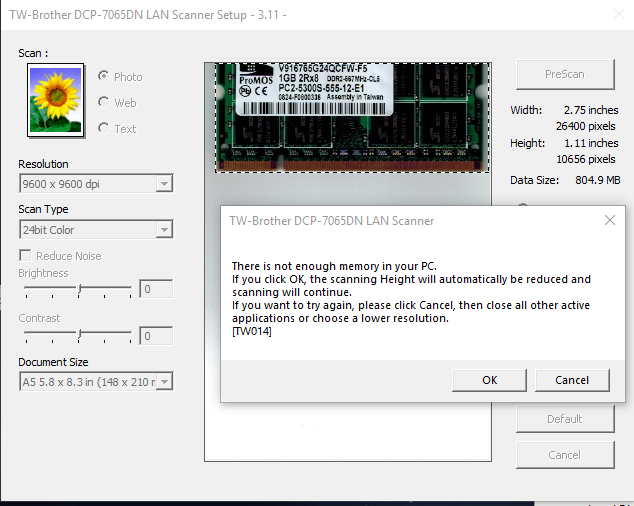Click the [TW014] error code text

point(251,331)
